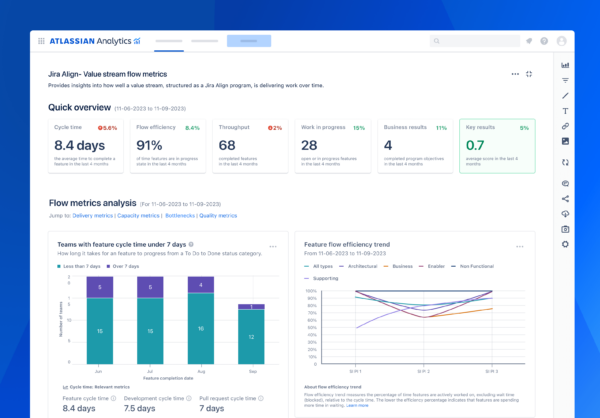Open options for Teams cycle time chart

click(273, 245)
